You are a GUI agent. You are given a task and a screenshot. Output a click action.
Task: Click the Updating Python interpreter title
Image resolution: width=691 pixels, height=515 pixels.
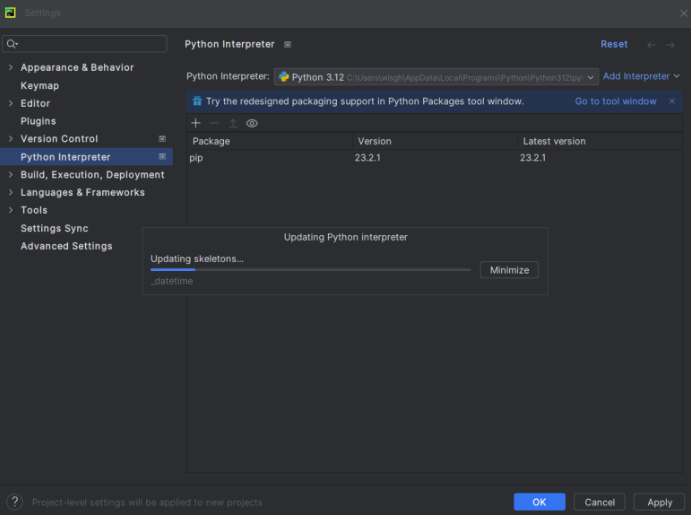346,237
